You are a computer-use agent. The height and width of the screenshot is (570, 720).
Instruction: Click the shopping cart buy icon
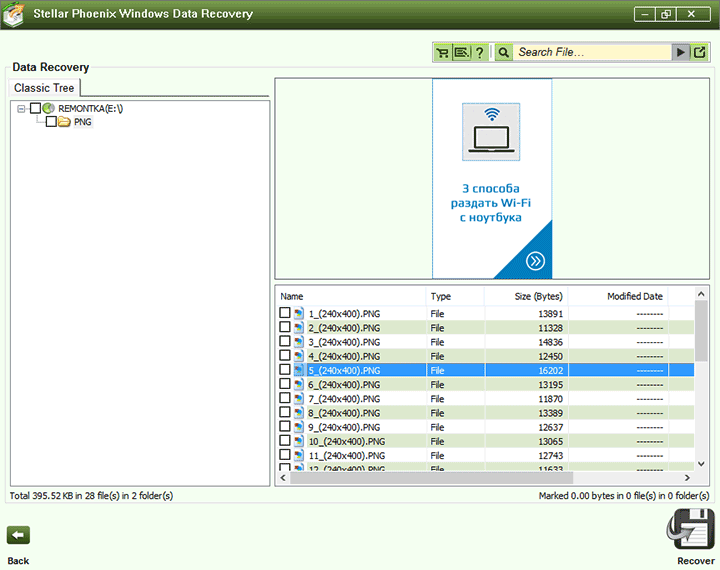tap(443, 52)
